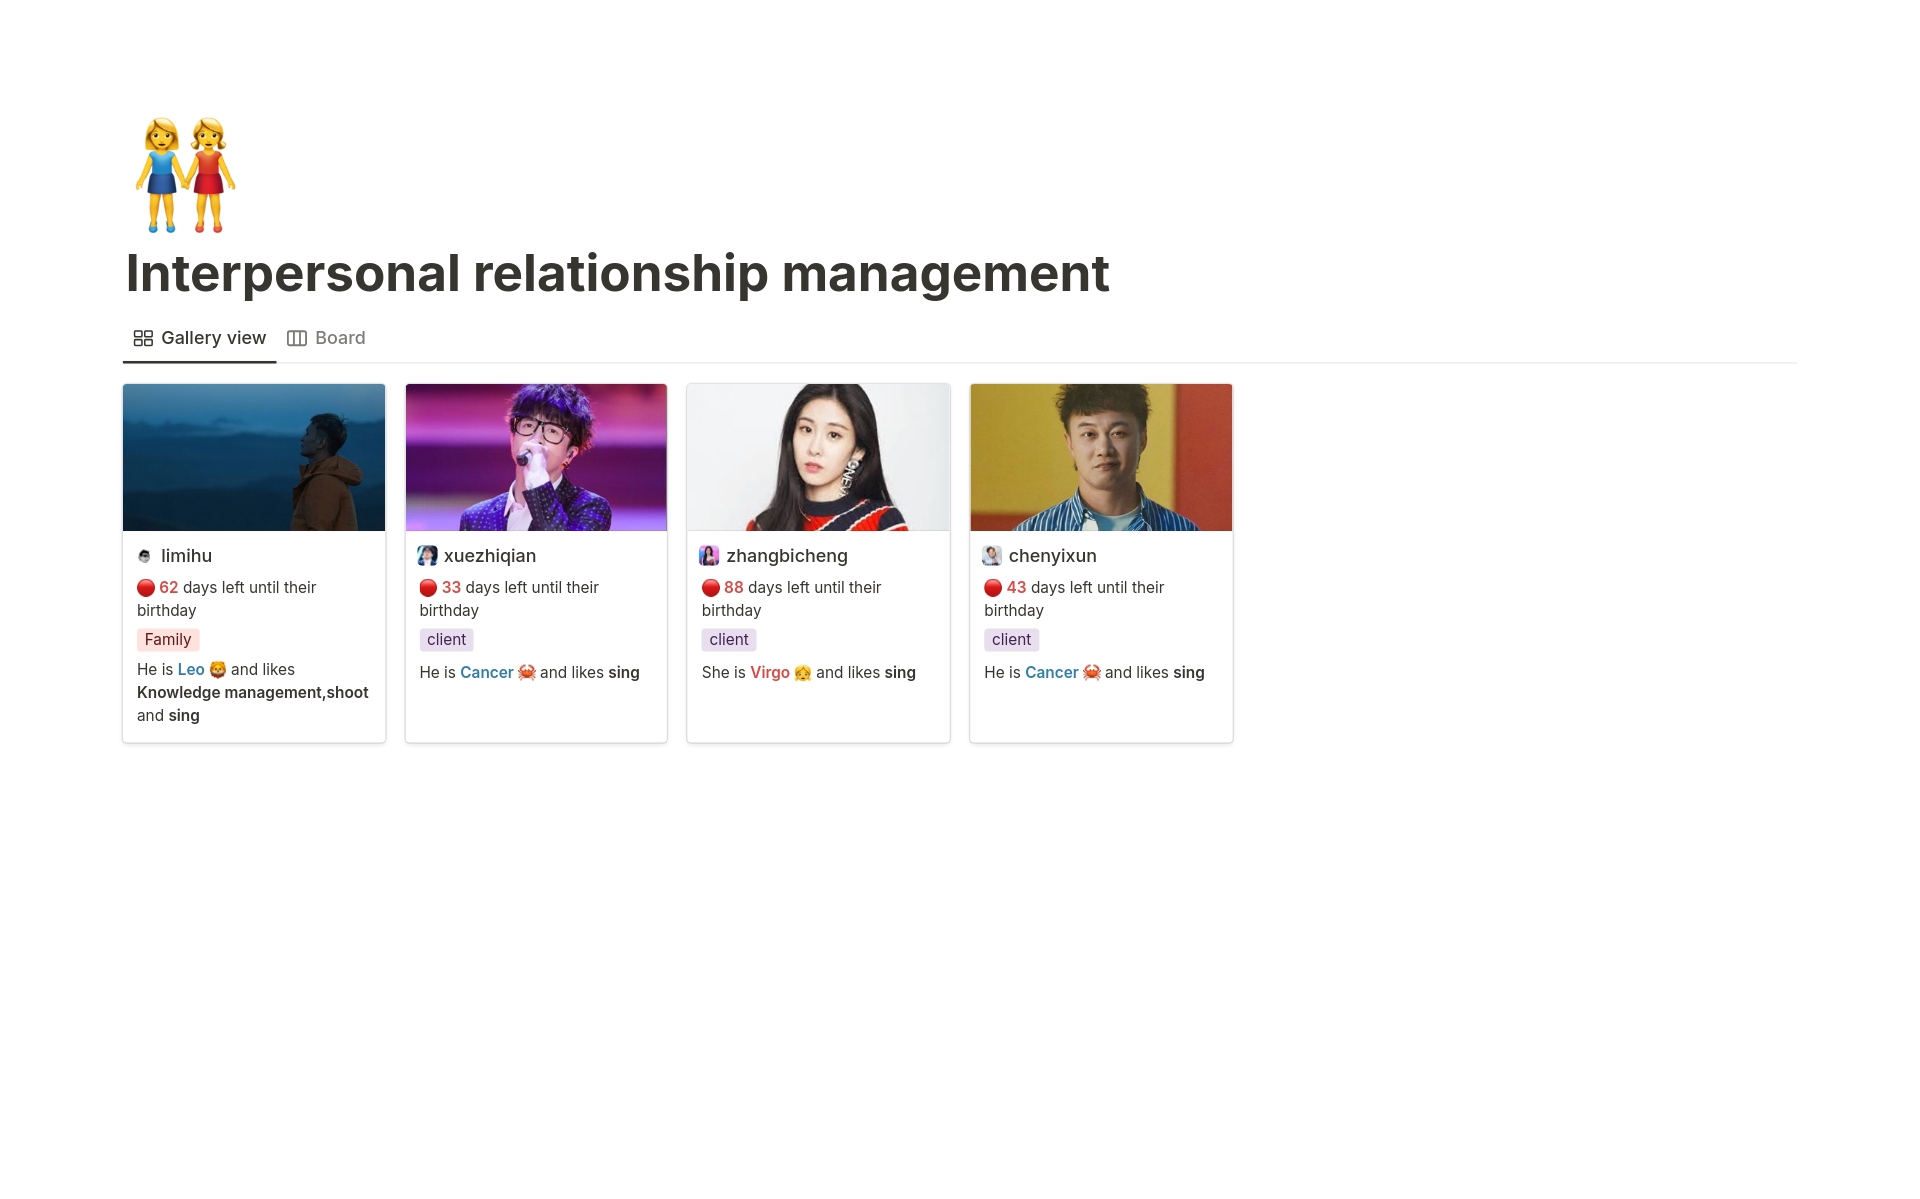This screenshot has width=1920, height=1199.
Task: Click the name xuezhiqian on the card
Action: click(x=491, y=555)
